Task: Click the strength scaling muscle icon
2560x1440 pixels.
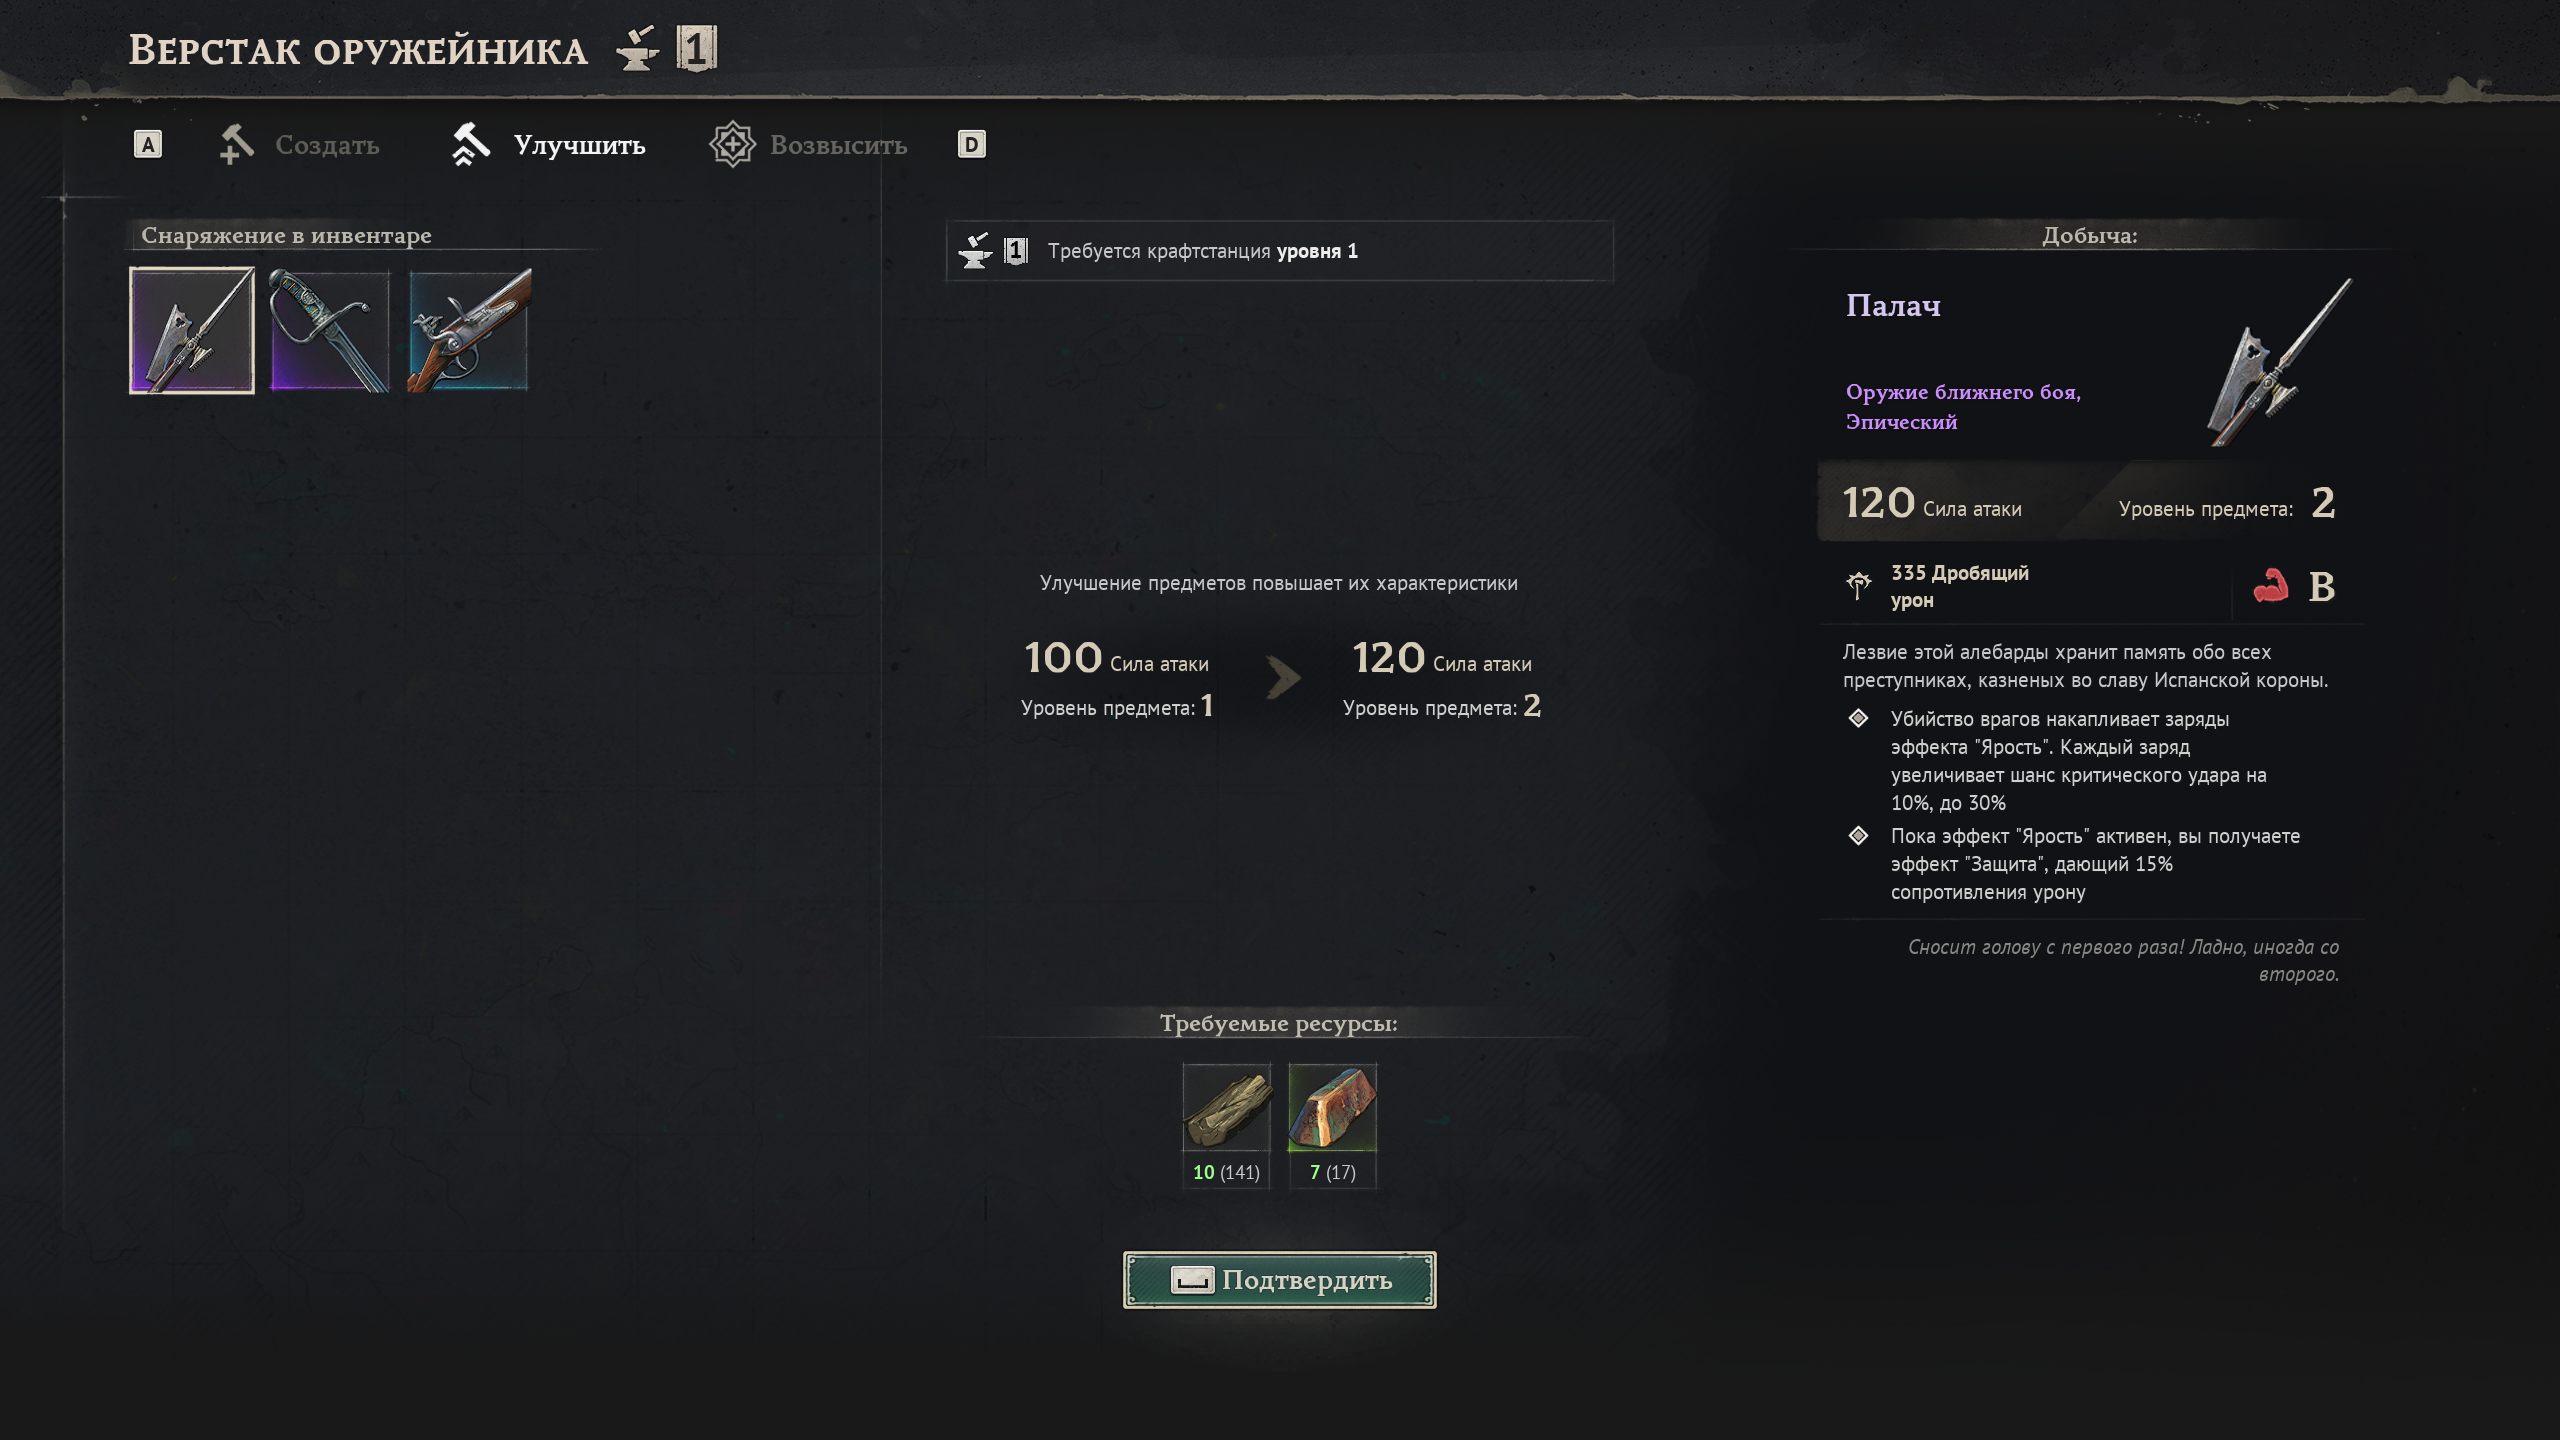Action: point(2271,586)
